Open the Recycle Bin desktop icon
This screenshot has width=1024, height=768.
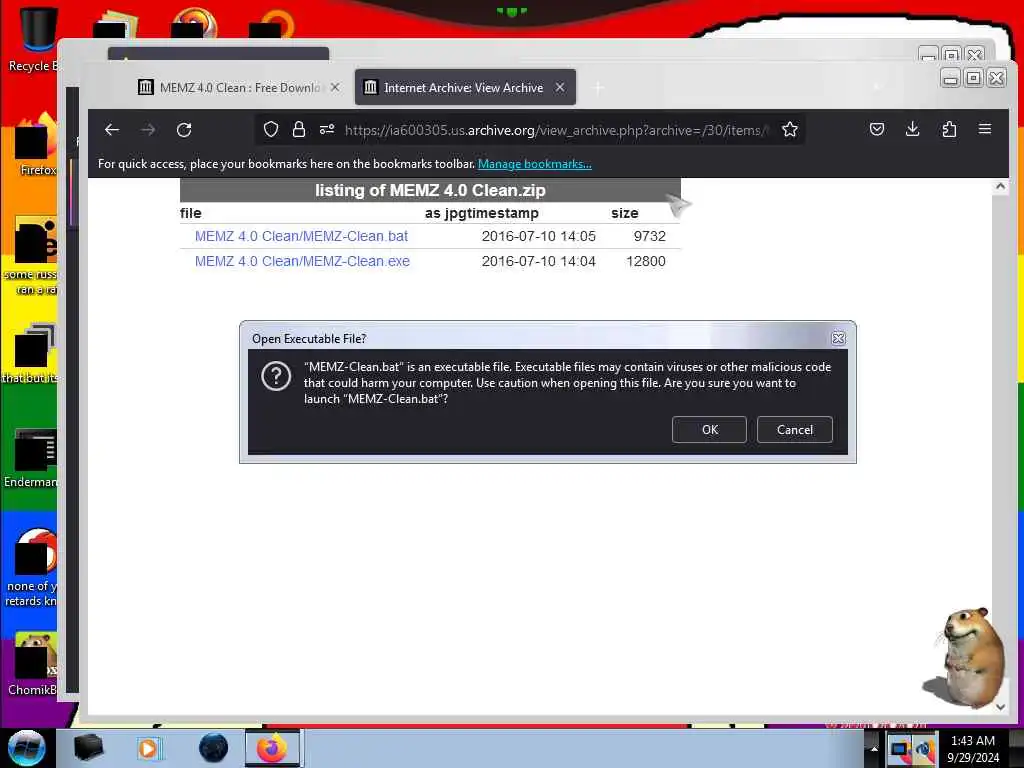[x=32, y=39]
